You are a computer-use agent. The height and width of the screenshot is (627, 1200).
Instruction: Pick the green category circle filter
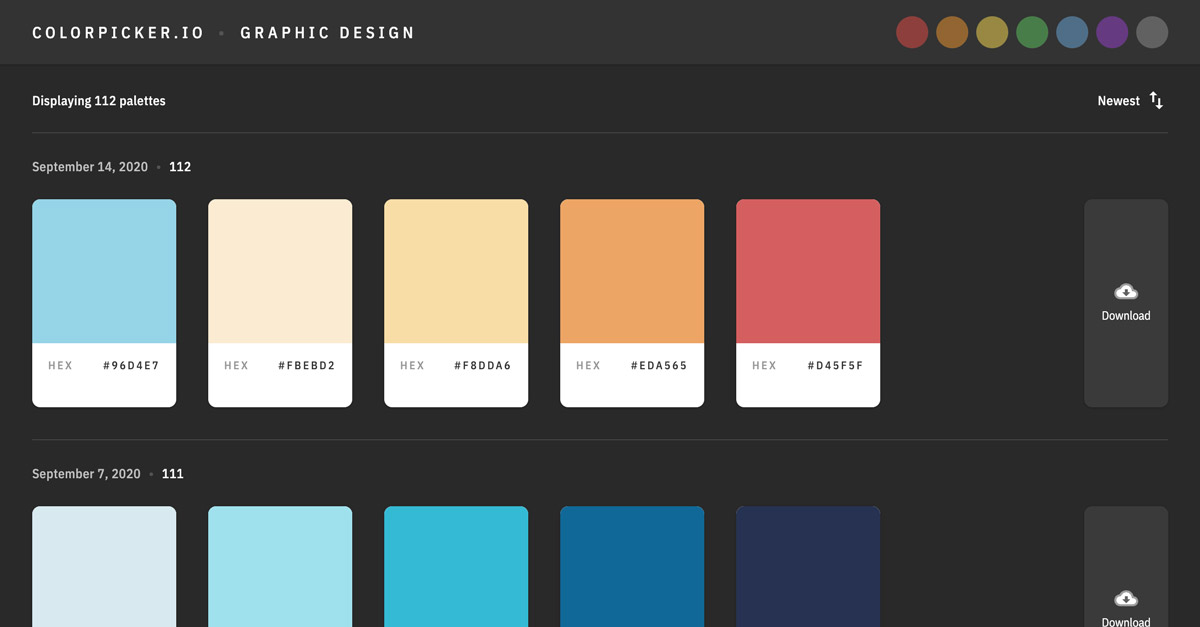click(x=1032, y=32)
